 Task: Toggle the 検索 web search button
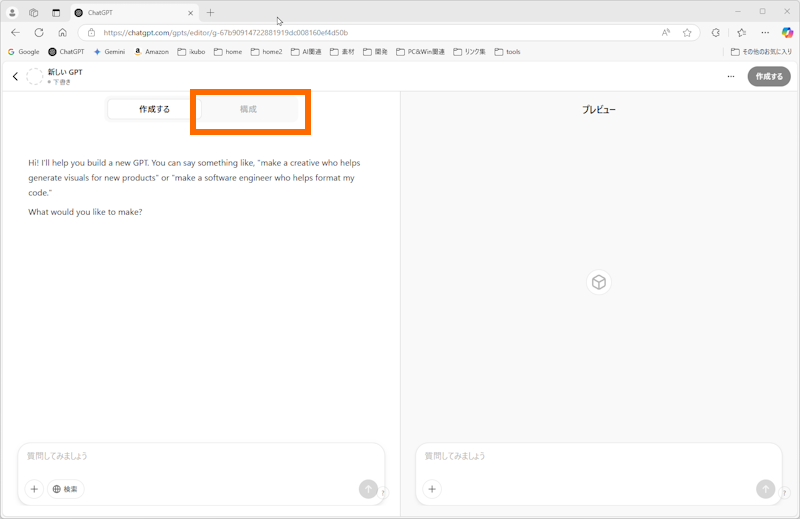tap(66, 489)
